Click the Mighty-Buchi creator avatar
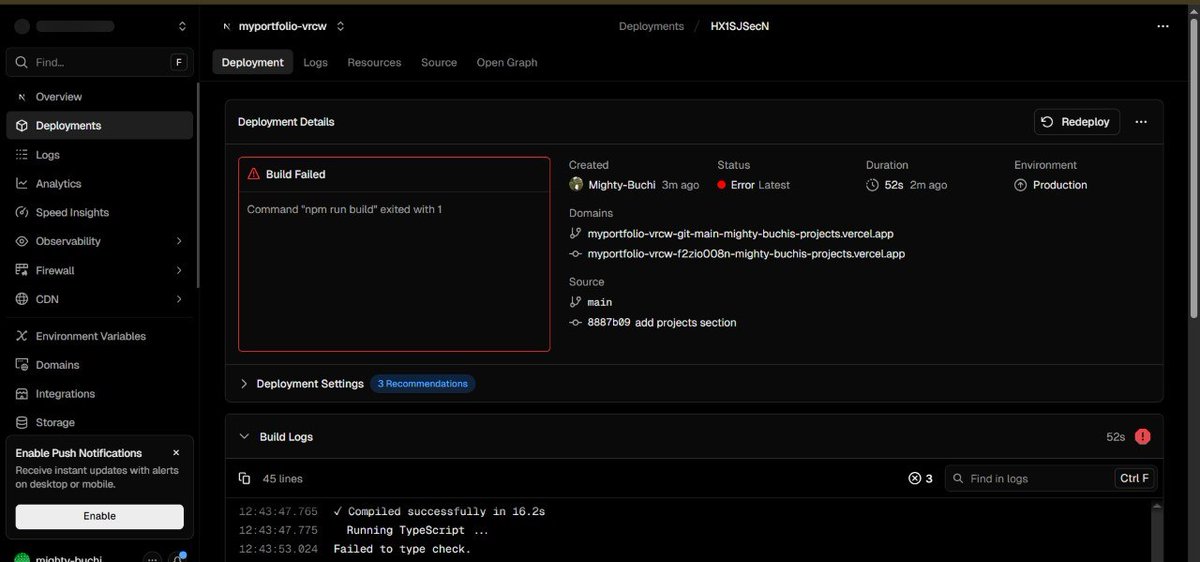The height and width of the screenshot is (562, 1200). point(576,184)
